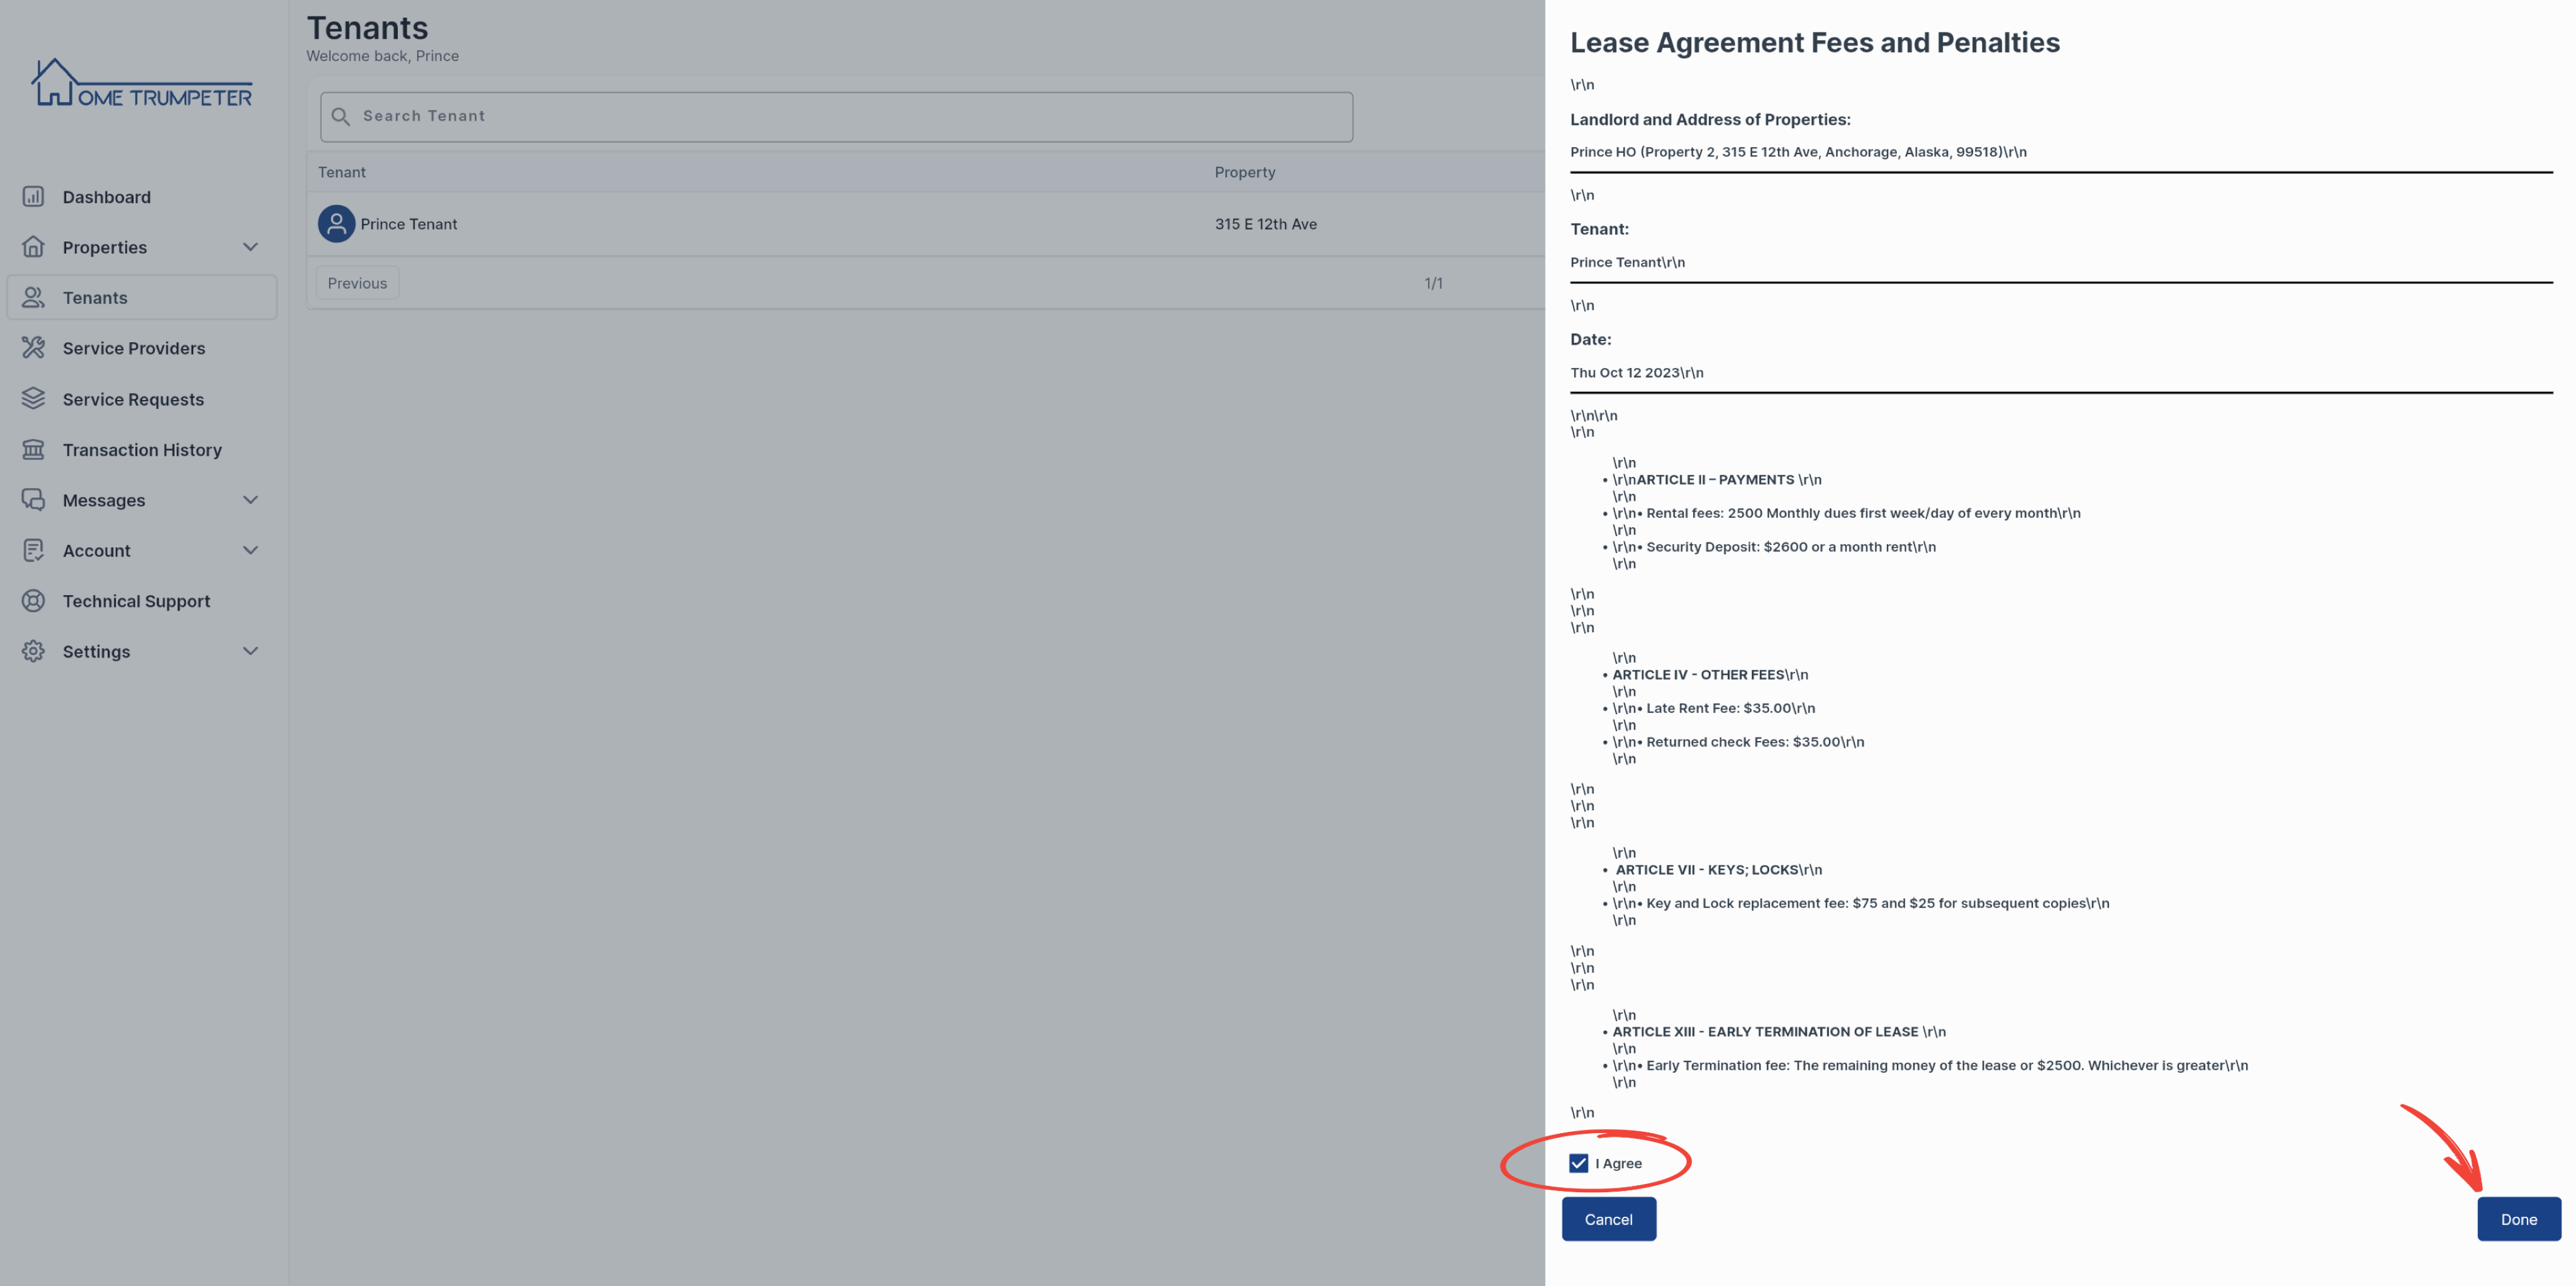Click the Cancel button
Screen dimensions: 2576x1286
(1608, 1219)
